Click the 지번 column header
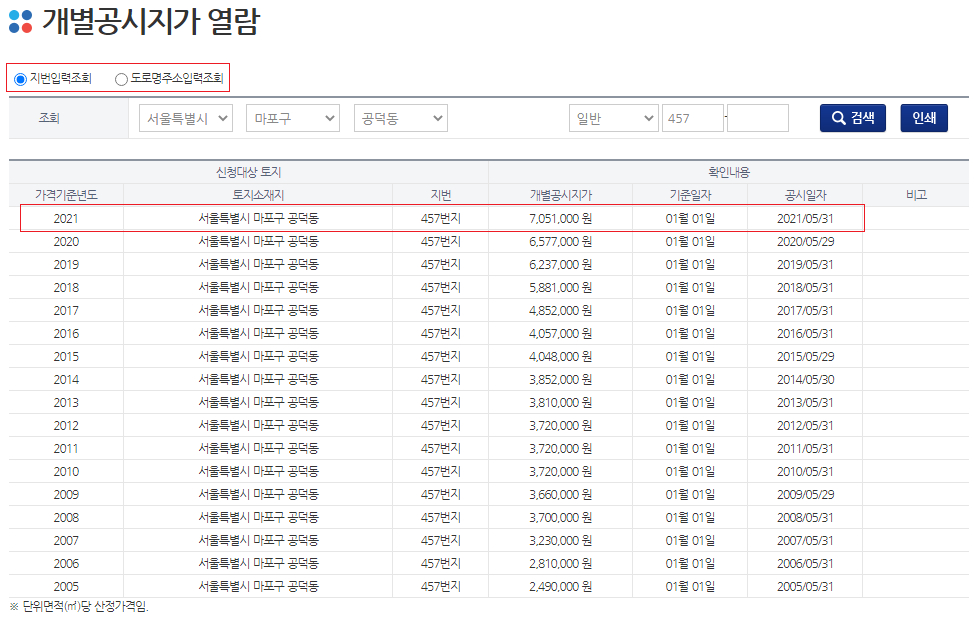Viewport: 974px width, 629px height. click(x=440, y=195)
